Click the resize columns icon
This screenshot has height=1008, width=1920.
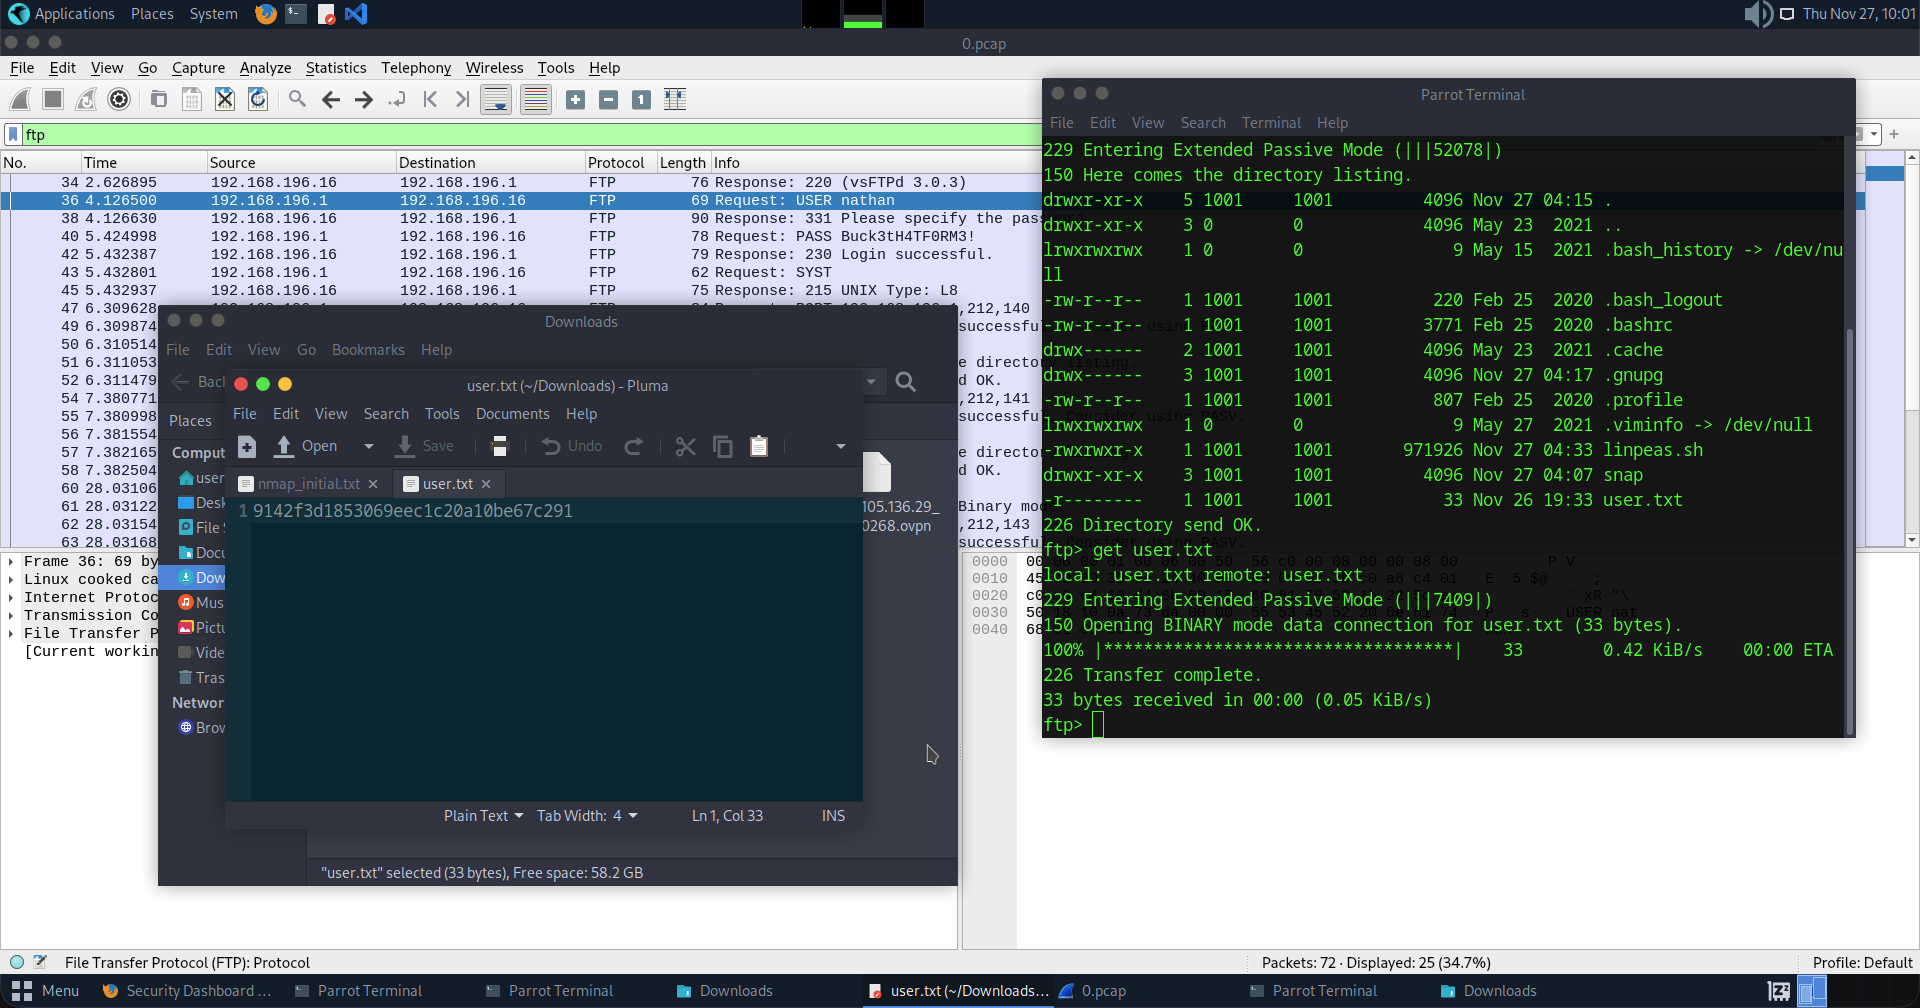(675, 99)
